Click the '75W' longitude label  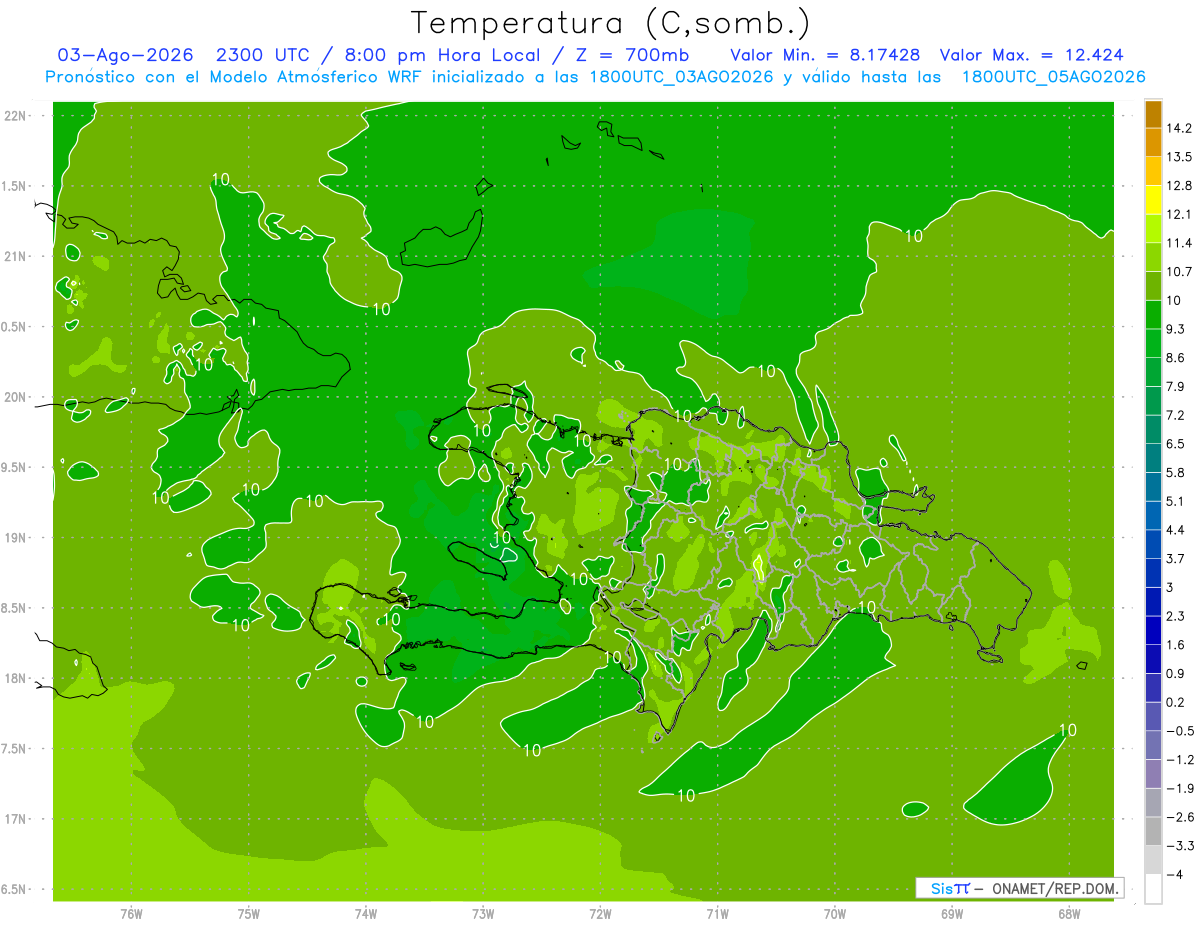point(248,913)
